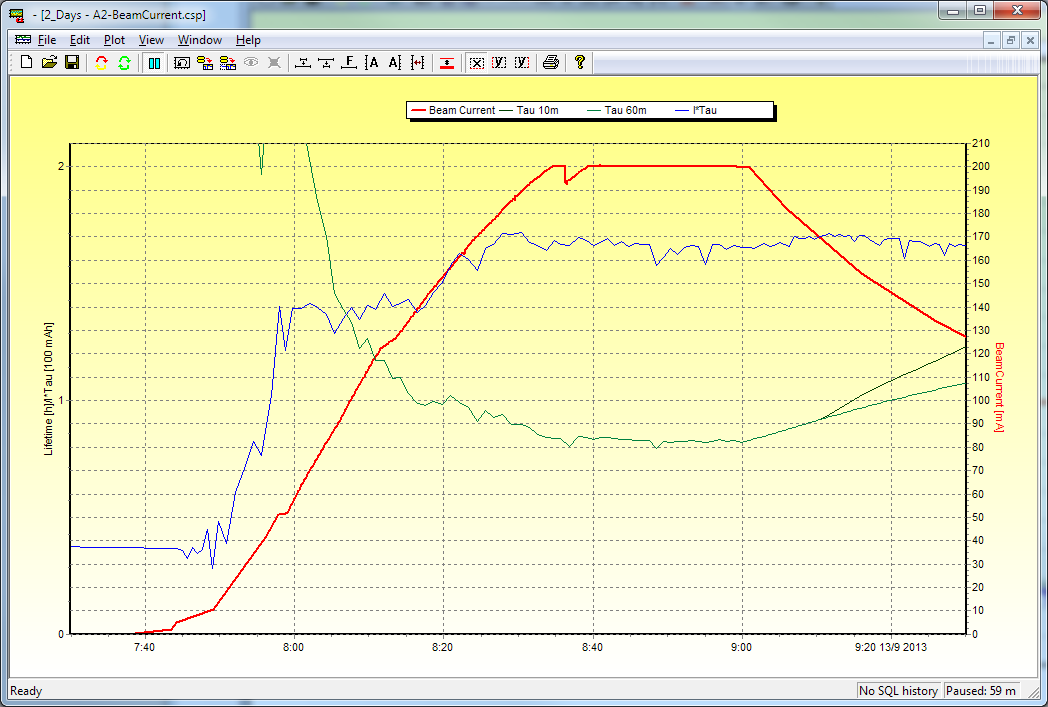This screenshot has width=1048, height=707.
Task: Expand the Window menu
Action: (x=199, y=40)
